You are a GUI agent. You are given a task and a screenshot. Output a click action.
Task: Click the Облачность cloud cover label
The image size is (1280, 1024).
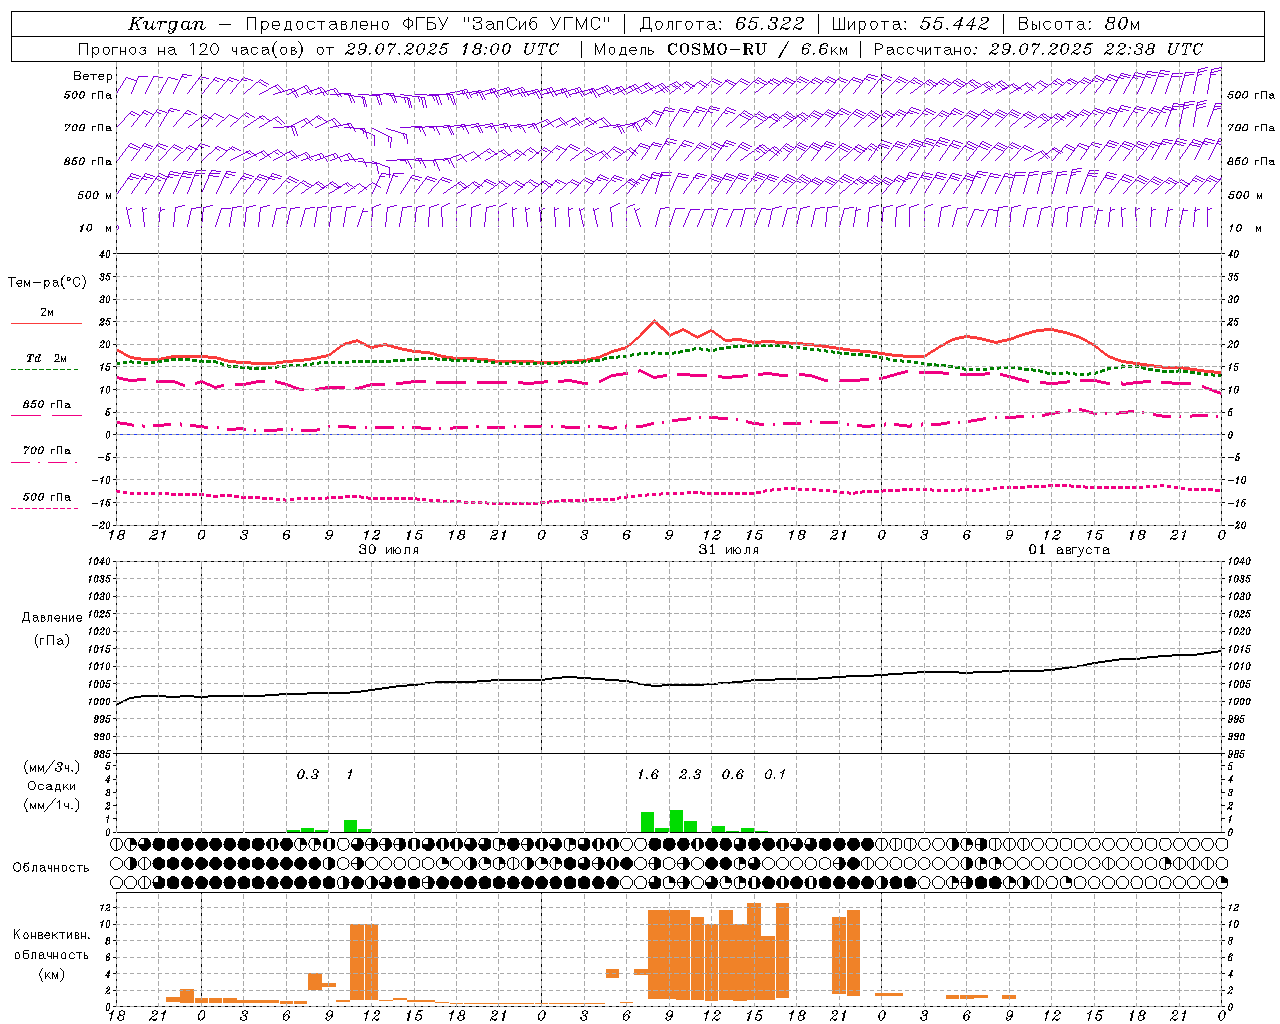(51, 867)
